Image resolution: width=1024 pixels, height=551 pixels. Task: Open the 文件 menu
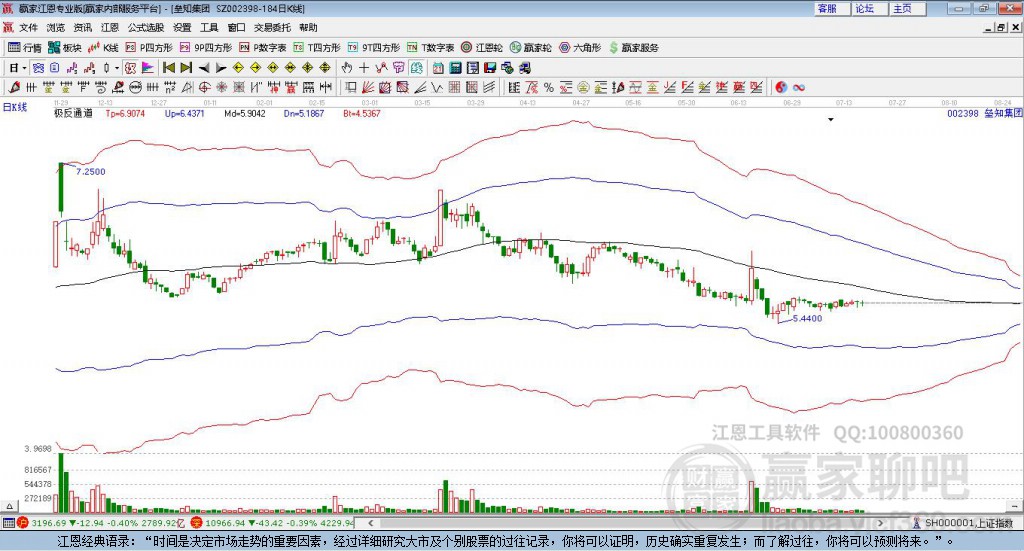pyautogui.click(x=29, y=27)
